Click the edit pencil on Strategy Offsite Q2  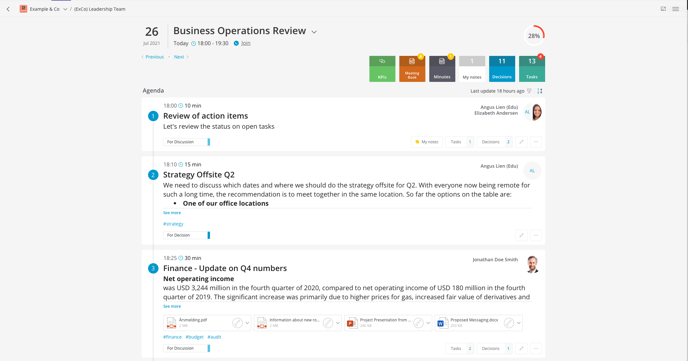(x=521, y=235)
